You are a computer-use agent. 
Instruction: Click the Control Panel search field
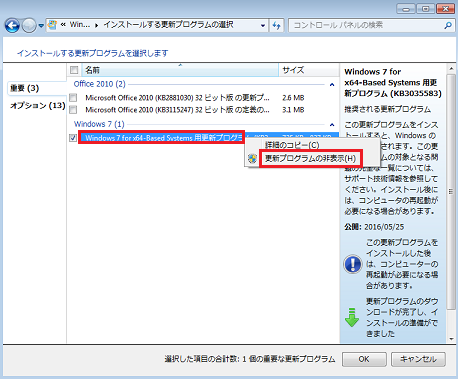click(367, 25)
